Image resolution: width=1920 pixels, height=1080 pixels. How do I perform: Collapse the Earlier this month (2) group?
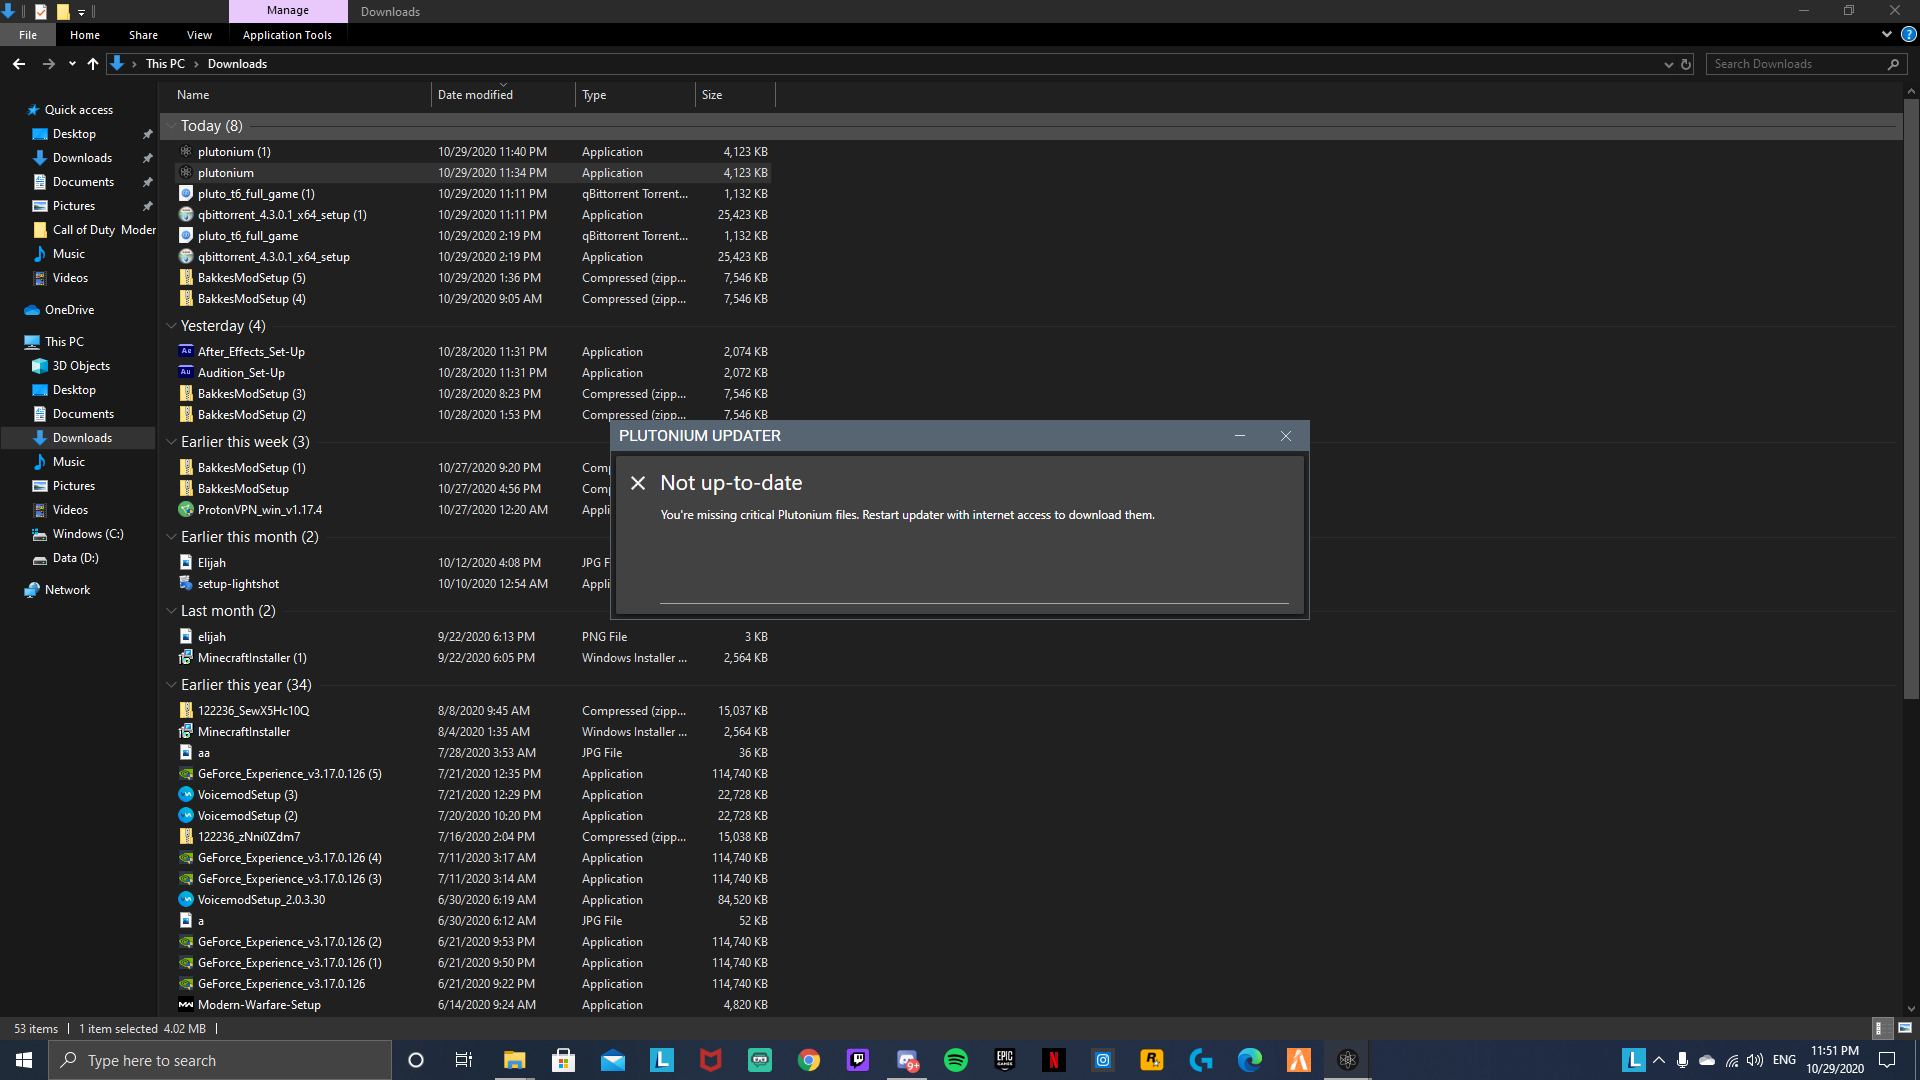(172, 537)
